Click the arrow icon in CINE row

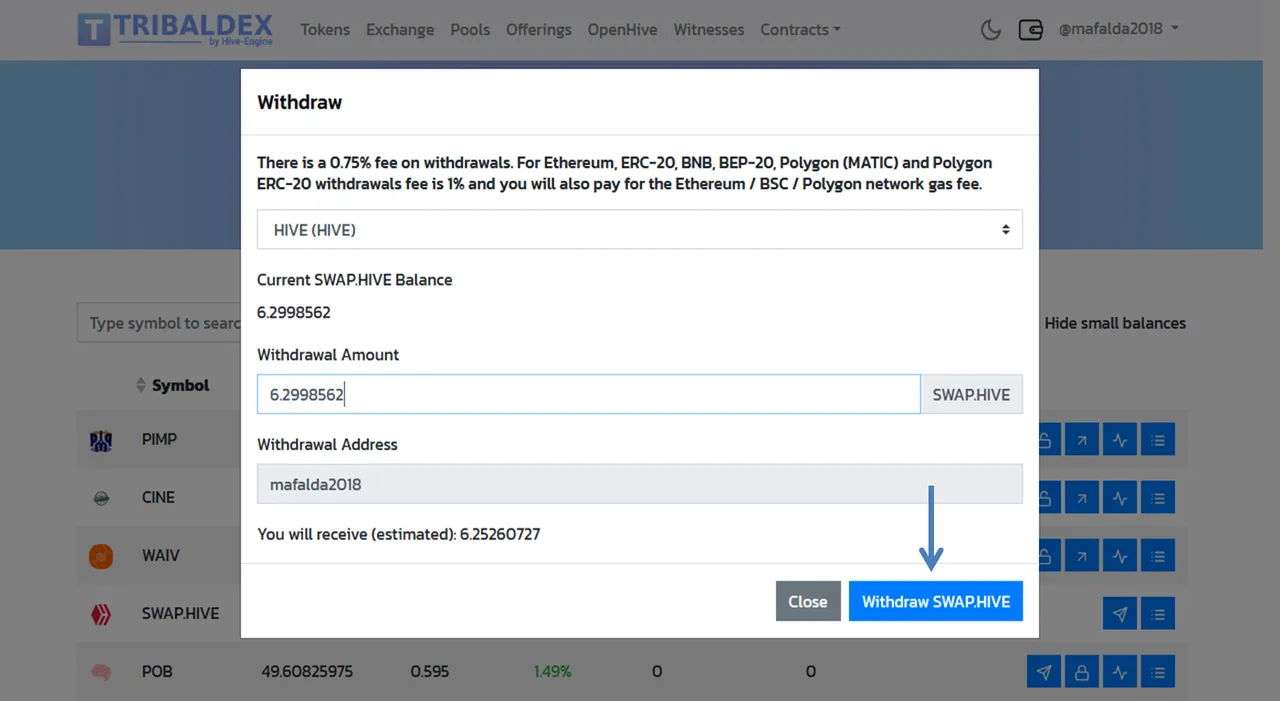point(1082,497)
